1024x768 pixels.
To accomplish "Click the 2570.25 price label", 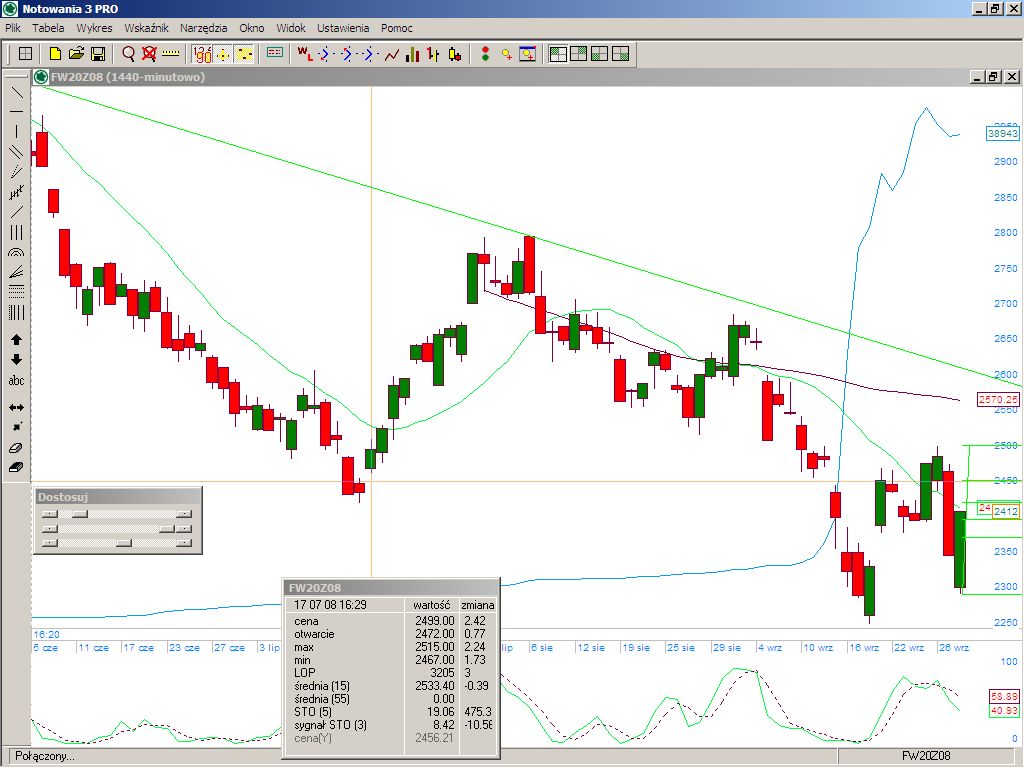I will pos(998,399).
